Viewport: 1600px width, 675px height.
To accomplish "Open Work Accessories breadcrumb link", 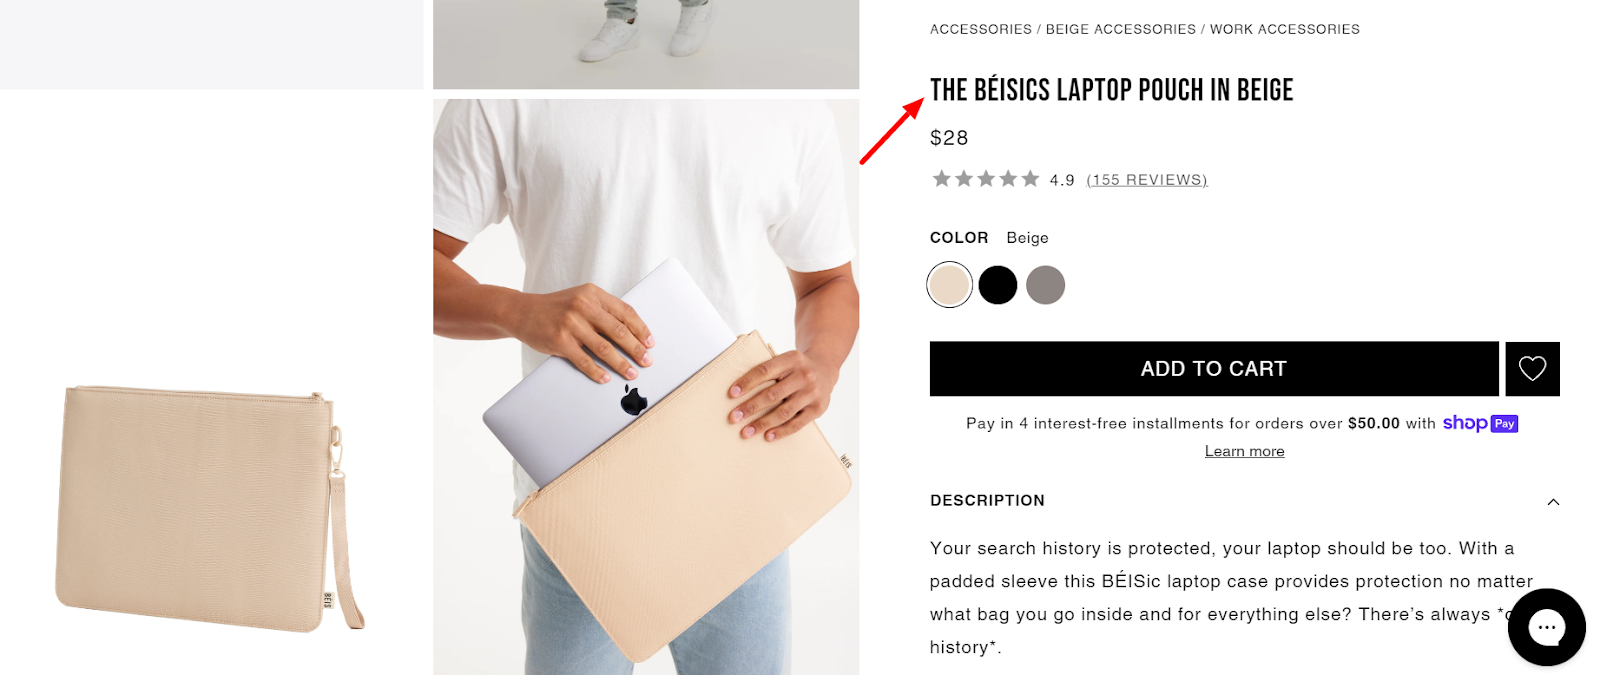I will [x=1285, y=29].
